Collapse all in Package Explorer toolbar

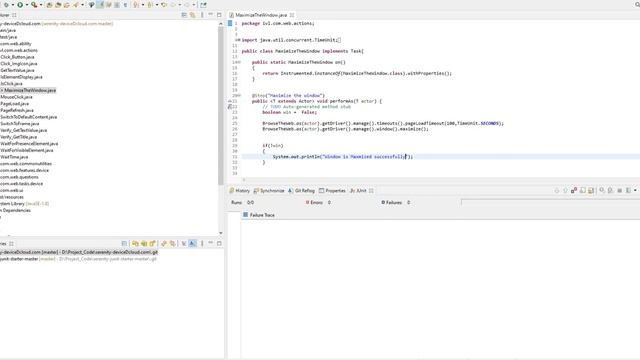184,15
